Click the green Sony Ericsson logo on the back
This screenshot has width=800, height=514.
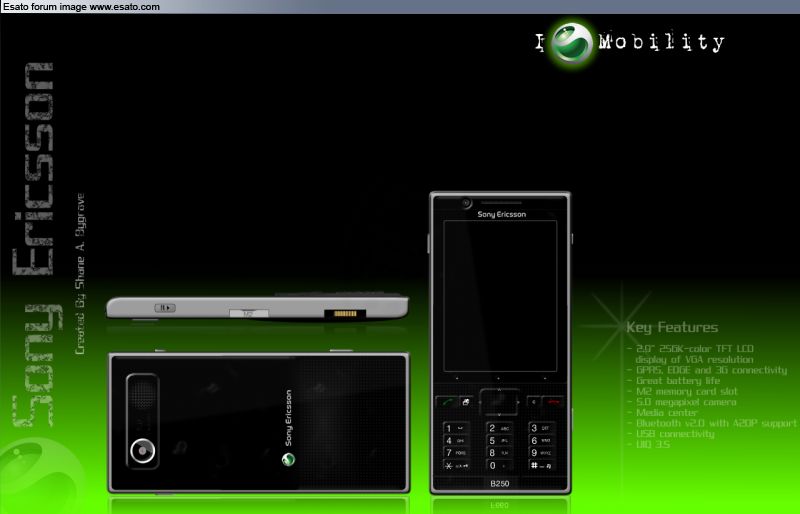288,459
